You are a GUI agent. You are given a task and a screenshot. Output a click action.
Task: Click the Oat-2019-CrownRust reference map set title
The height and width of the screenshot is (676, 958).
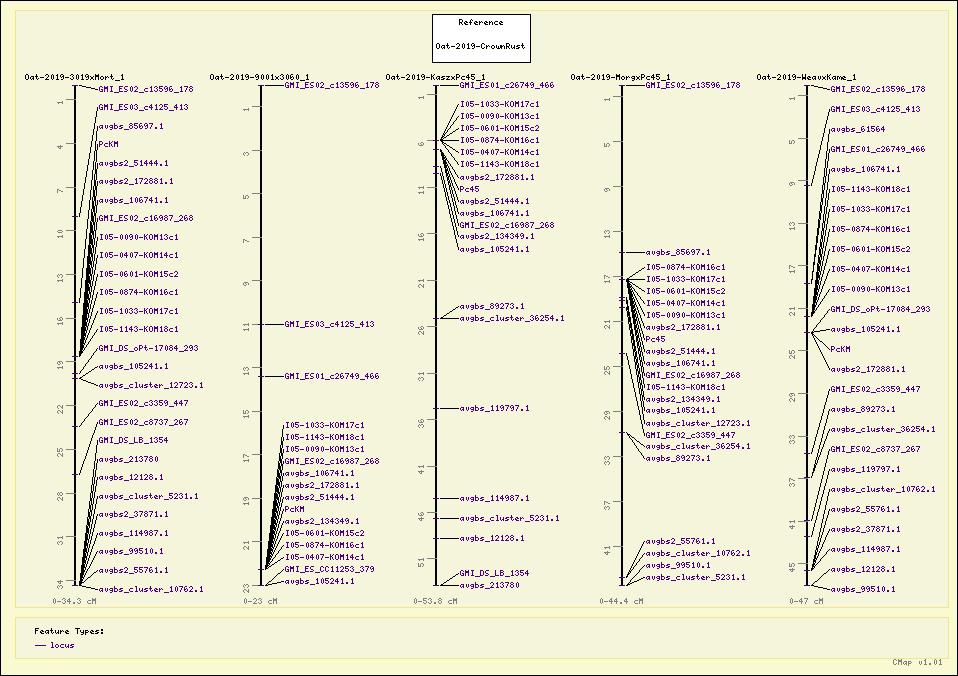(481, 46)
